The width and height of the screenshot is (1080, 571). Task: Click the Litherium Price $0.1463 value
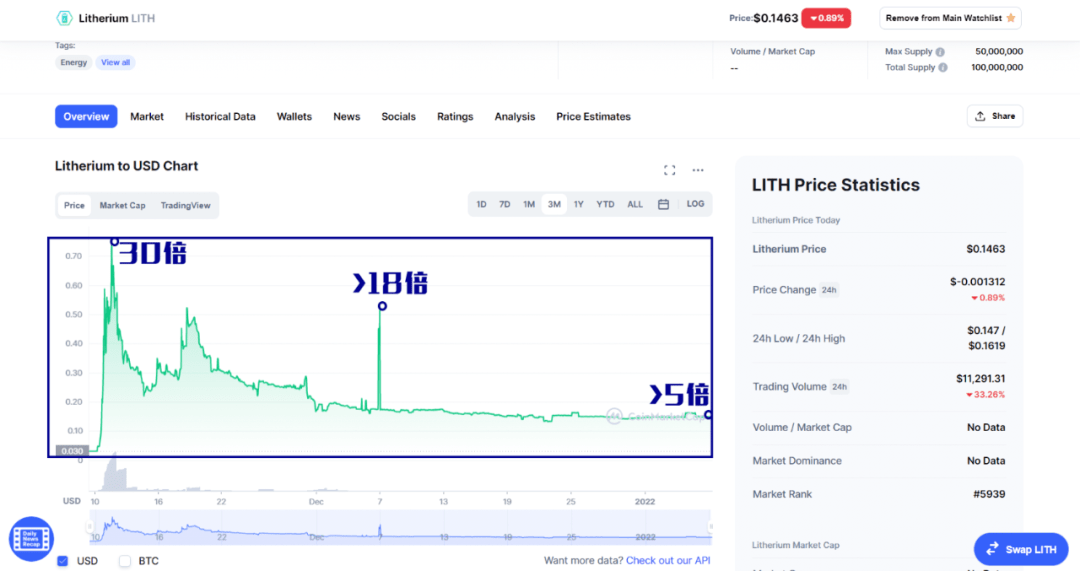coord(985,249)
